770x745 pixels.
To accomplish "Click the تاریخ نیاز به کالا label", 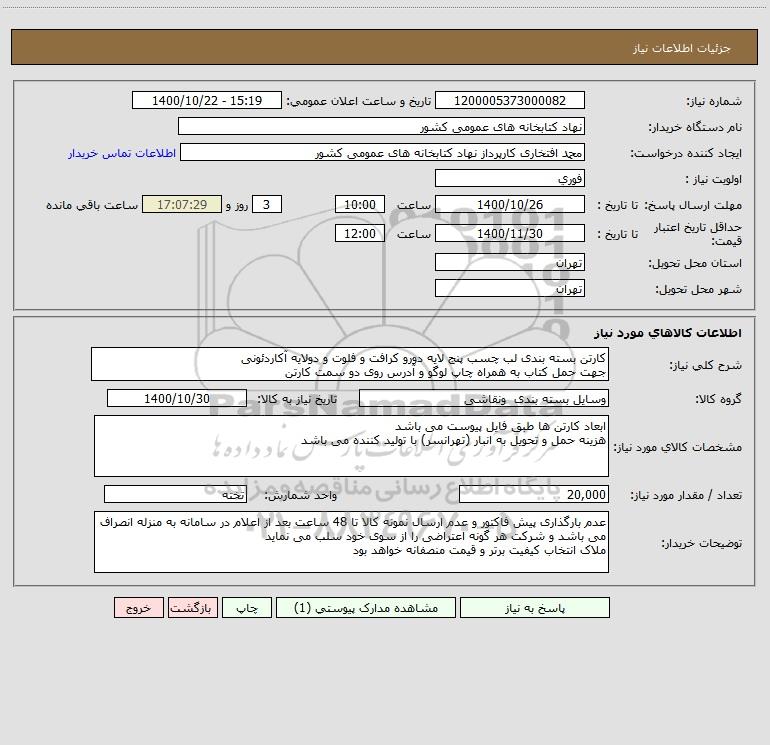I will (297, 399).
